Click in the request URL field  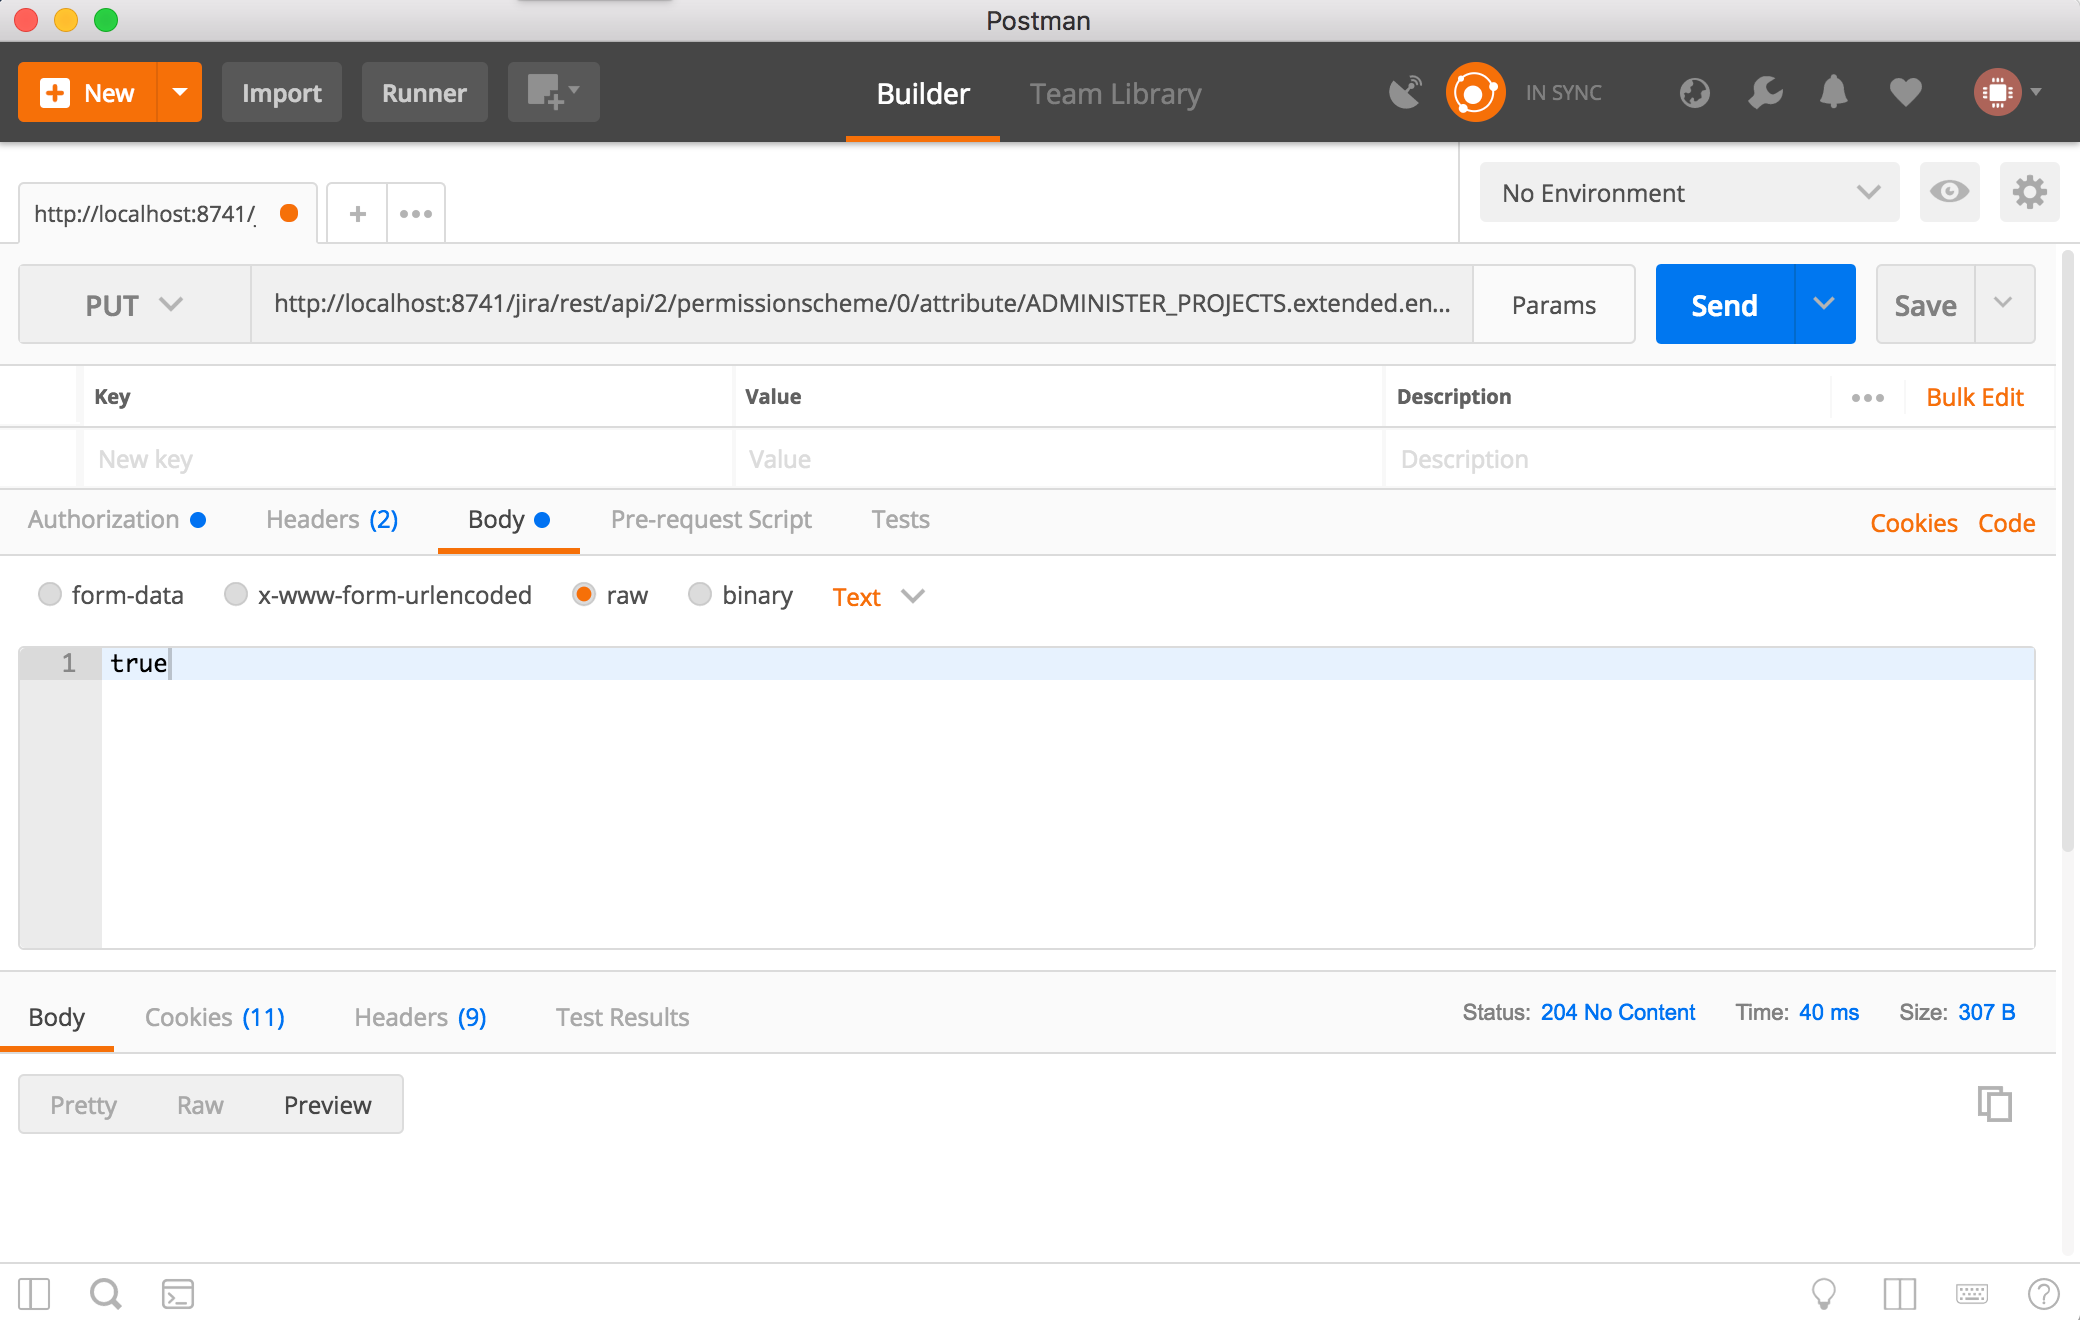(x=861, y=304)
